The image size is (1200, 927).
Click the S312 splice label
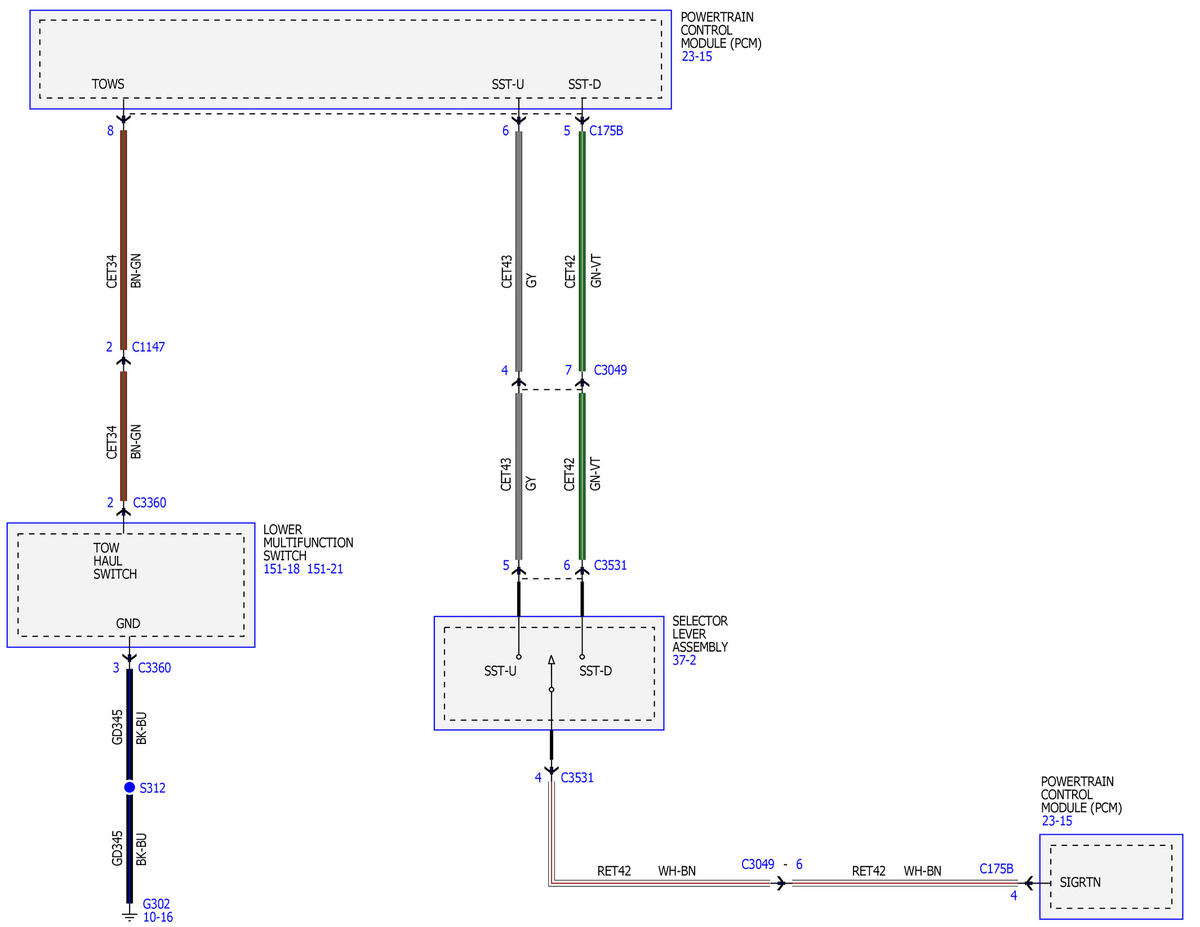point(153,788)
